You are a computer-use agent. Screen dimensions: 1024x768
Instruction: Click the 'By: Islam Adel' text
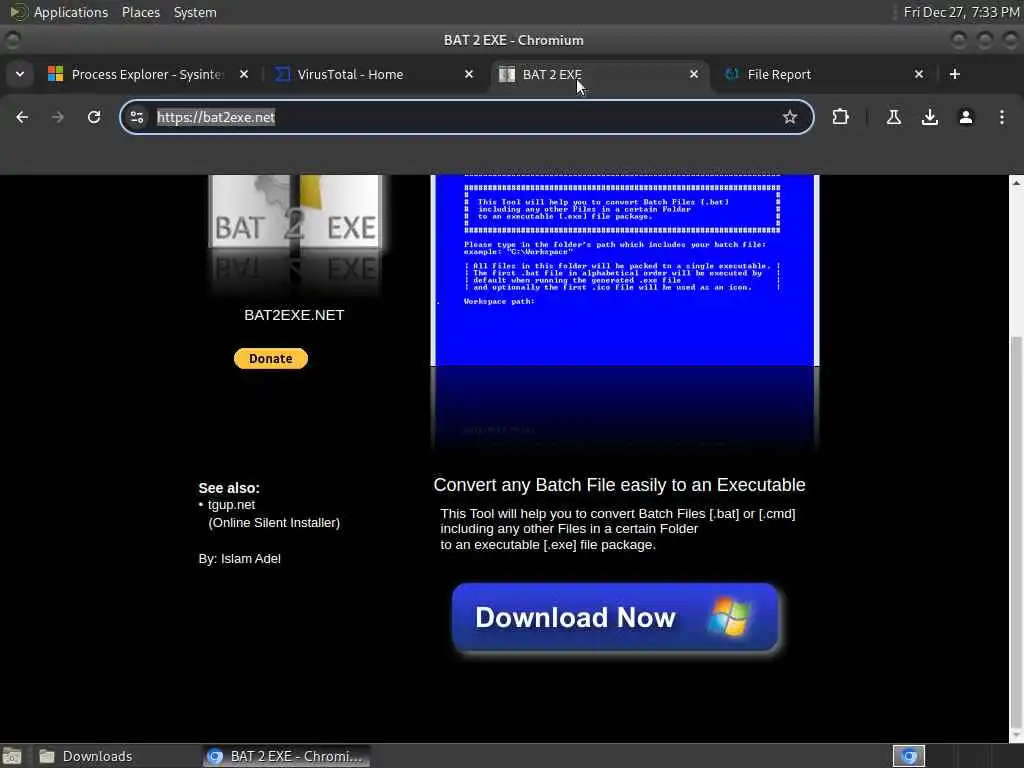coord(240,558)
